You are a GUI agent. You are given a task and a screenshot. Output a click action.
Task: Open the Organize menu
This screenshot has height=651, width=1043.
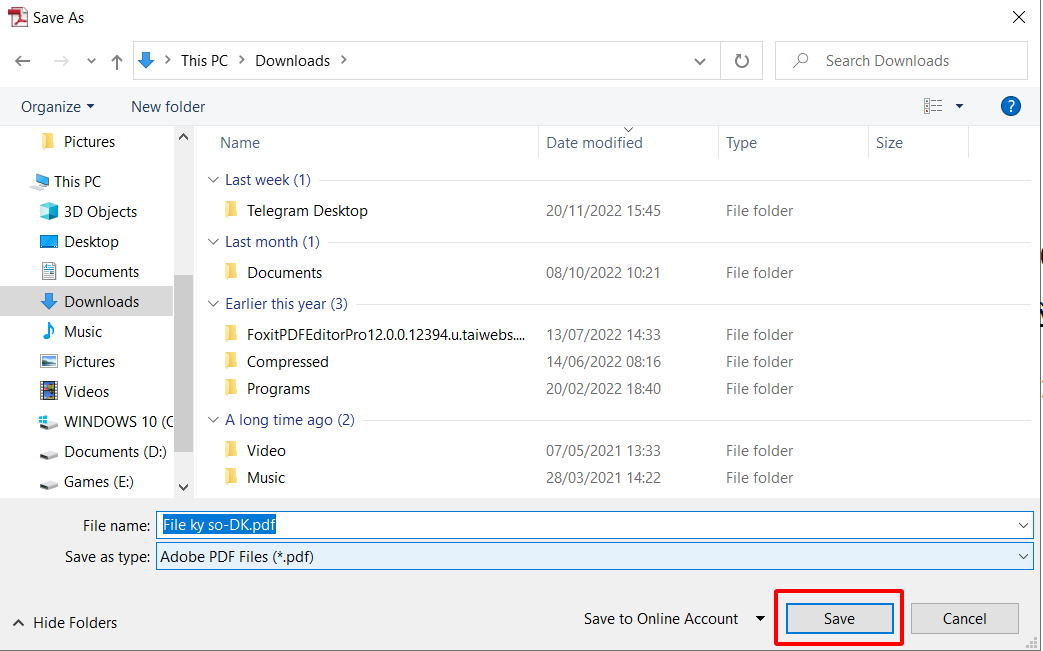tap(57, 106)
